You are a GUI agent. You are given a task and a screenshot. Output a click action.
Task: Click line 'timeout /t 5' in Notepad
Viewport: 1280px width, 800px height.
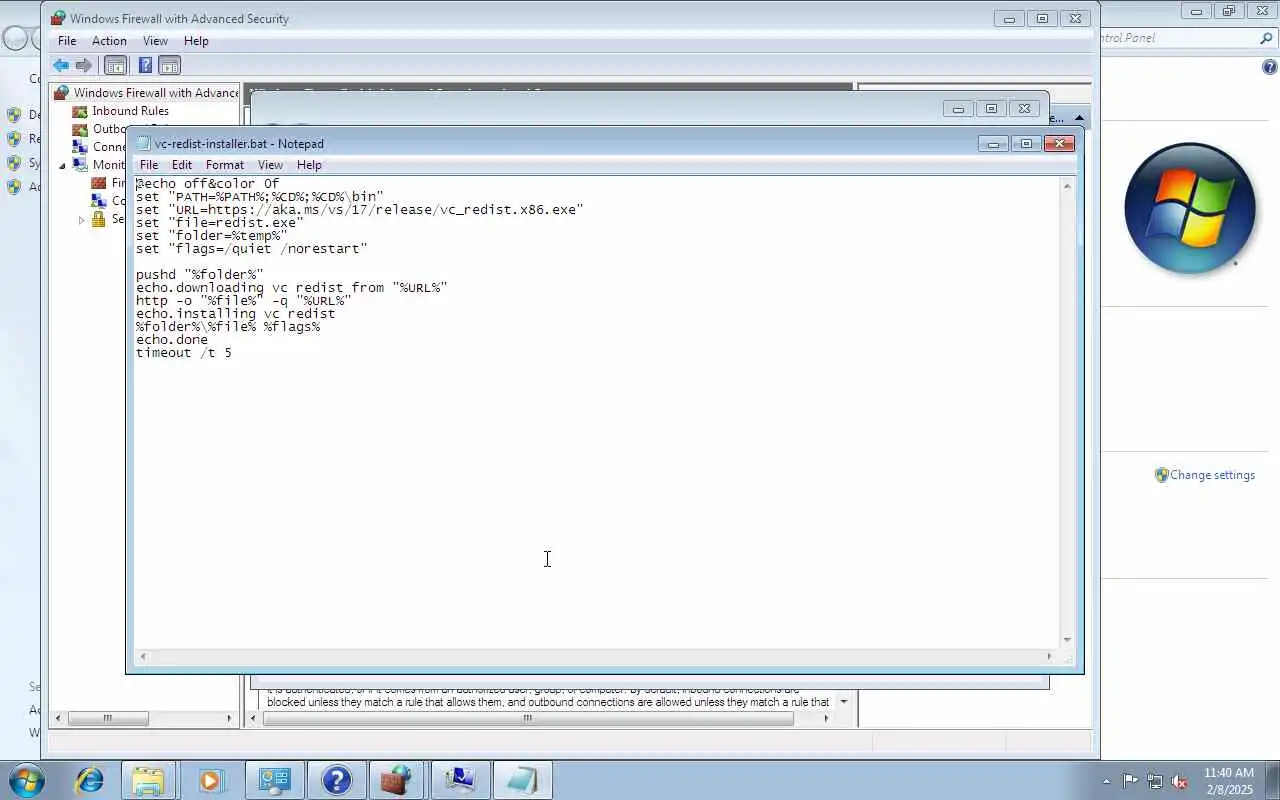coord(183,353)
